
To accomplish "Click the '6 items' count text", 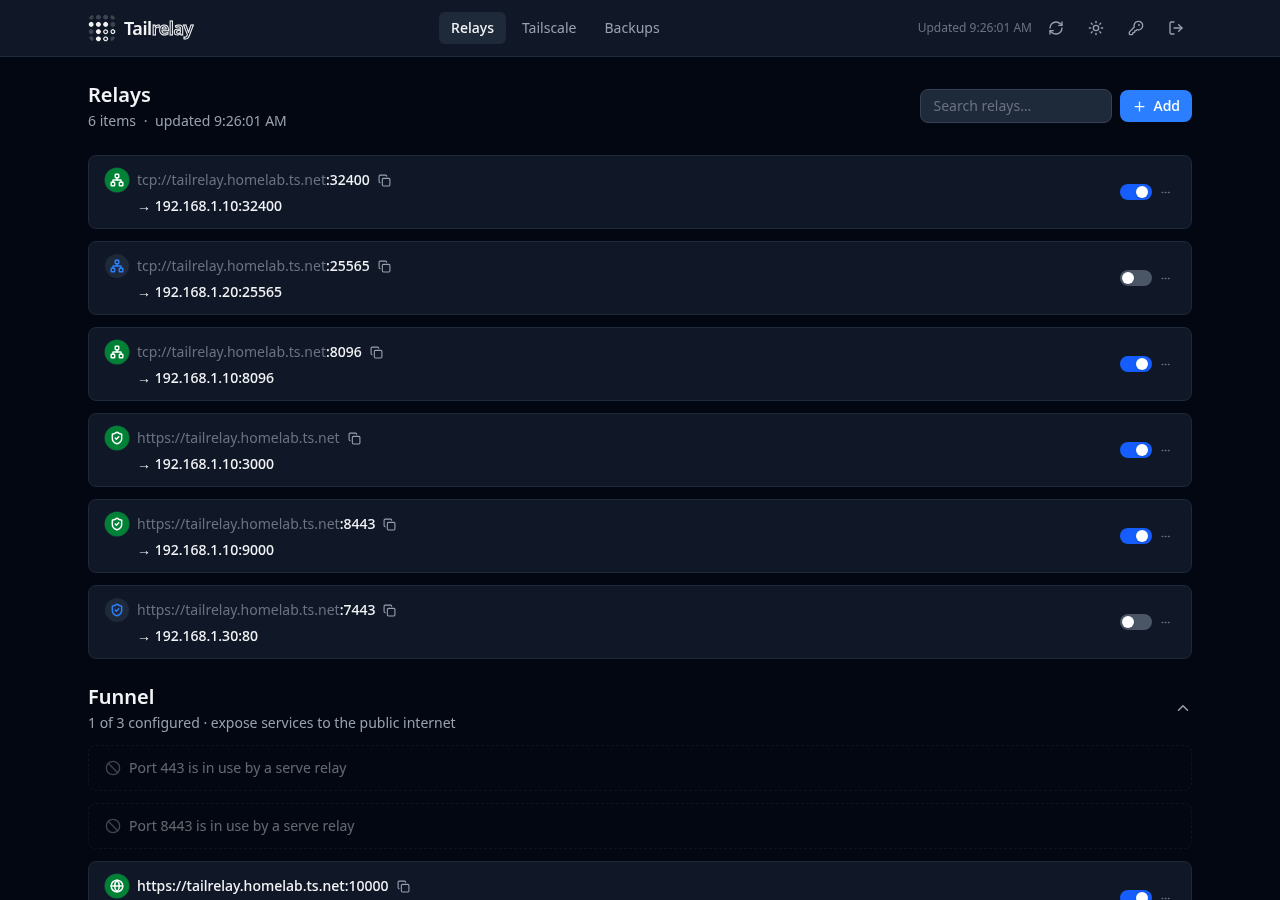I will click(112, 121).
